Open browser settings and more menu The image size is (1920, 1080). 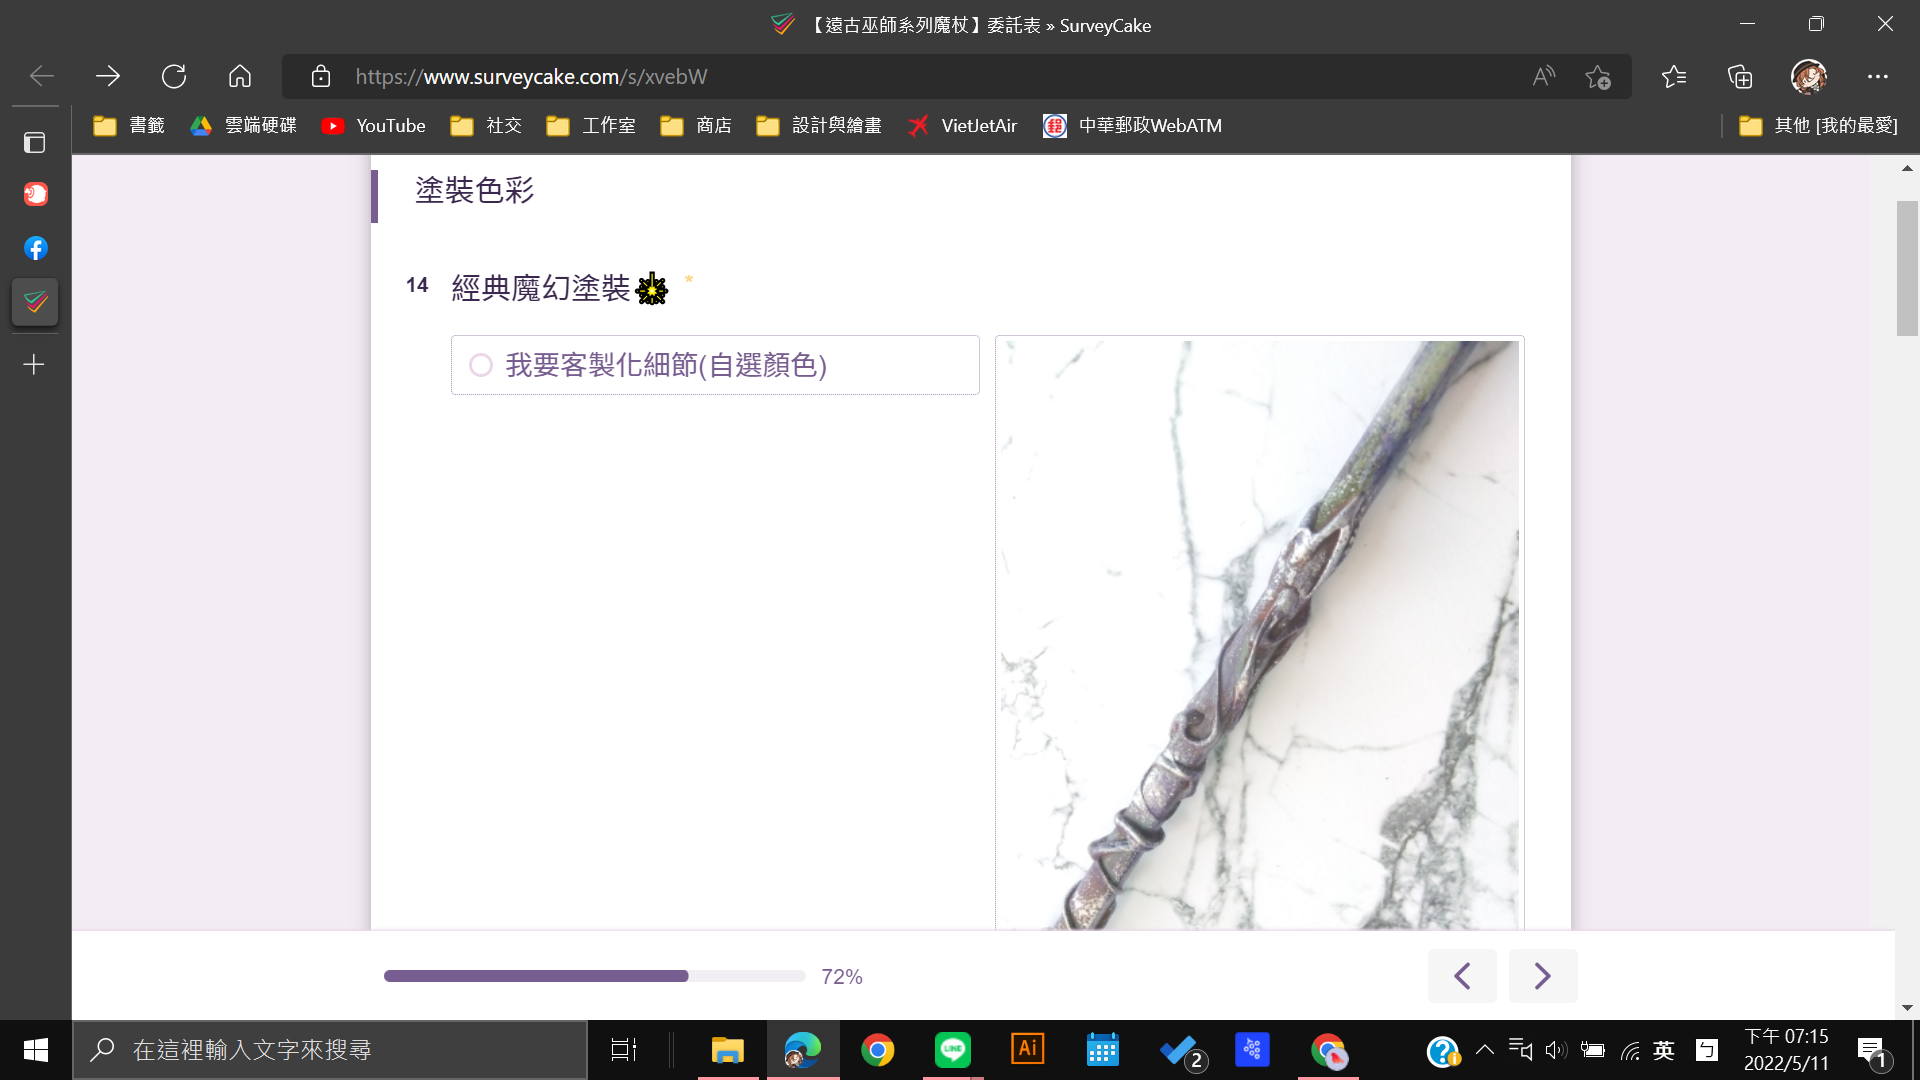1878,76
